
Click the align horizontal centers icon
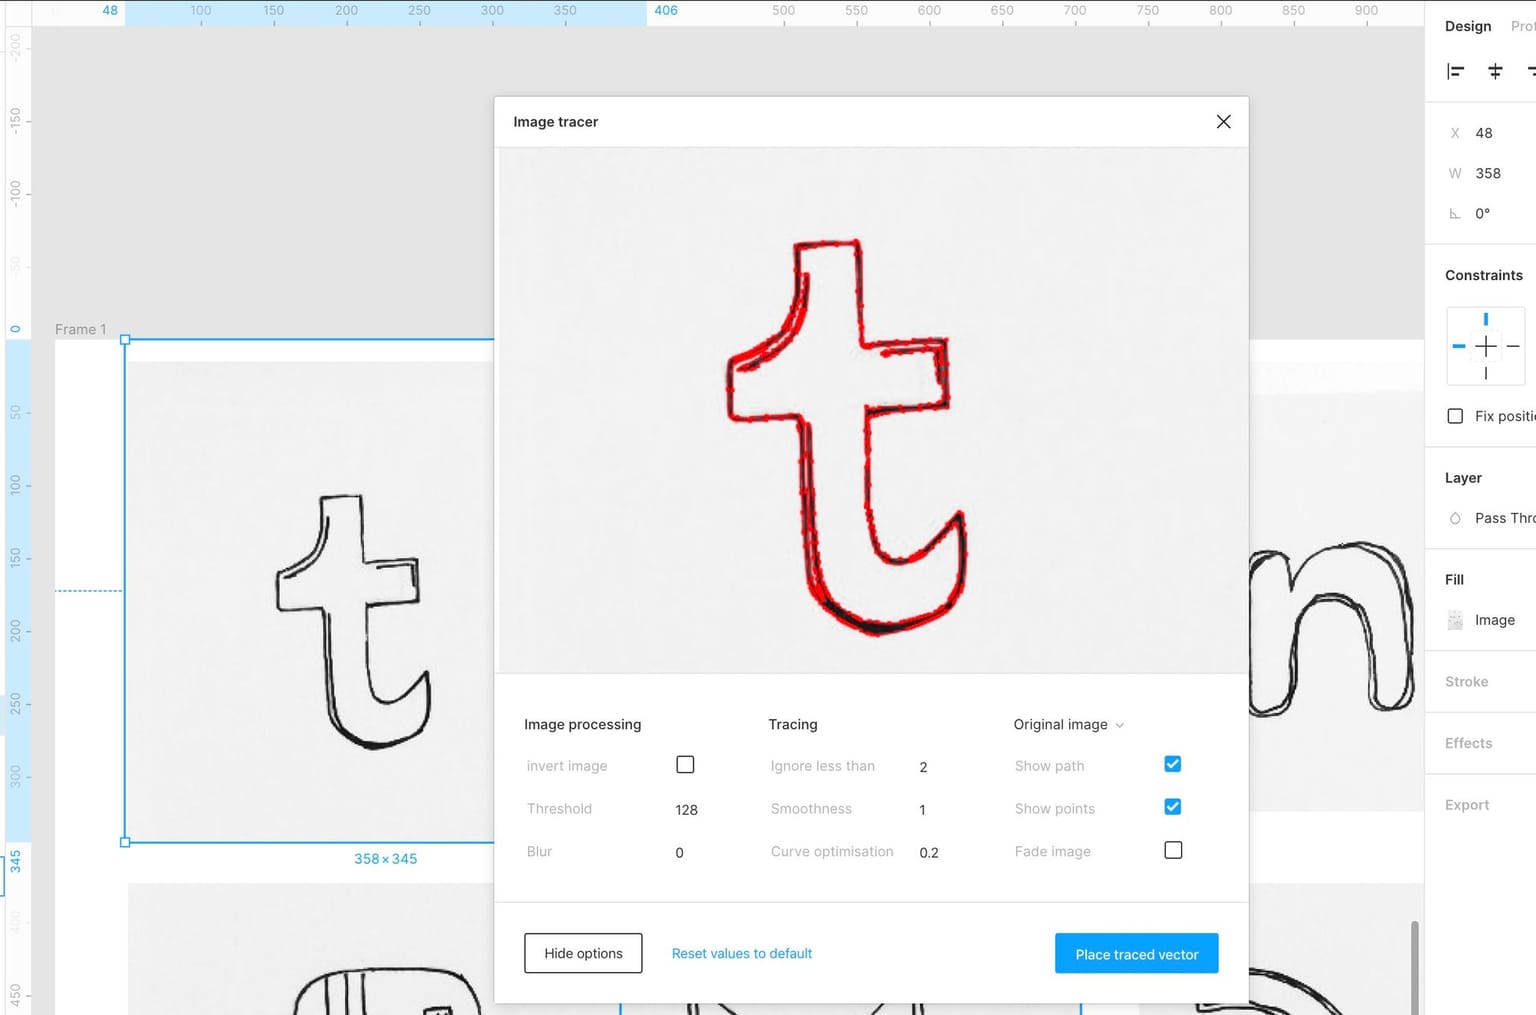point(1495,71)
